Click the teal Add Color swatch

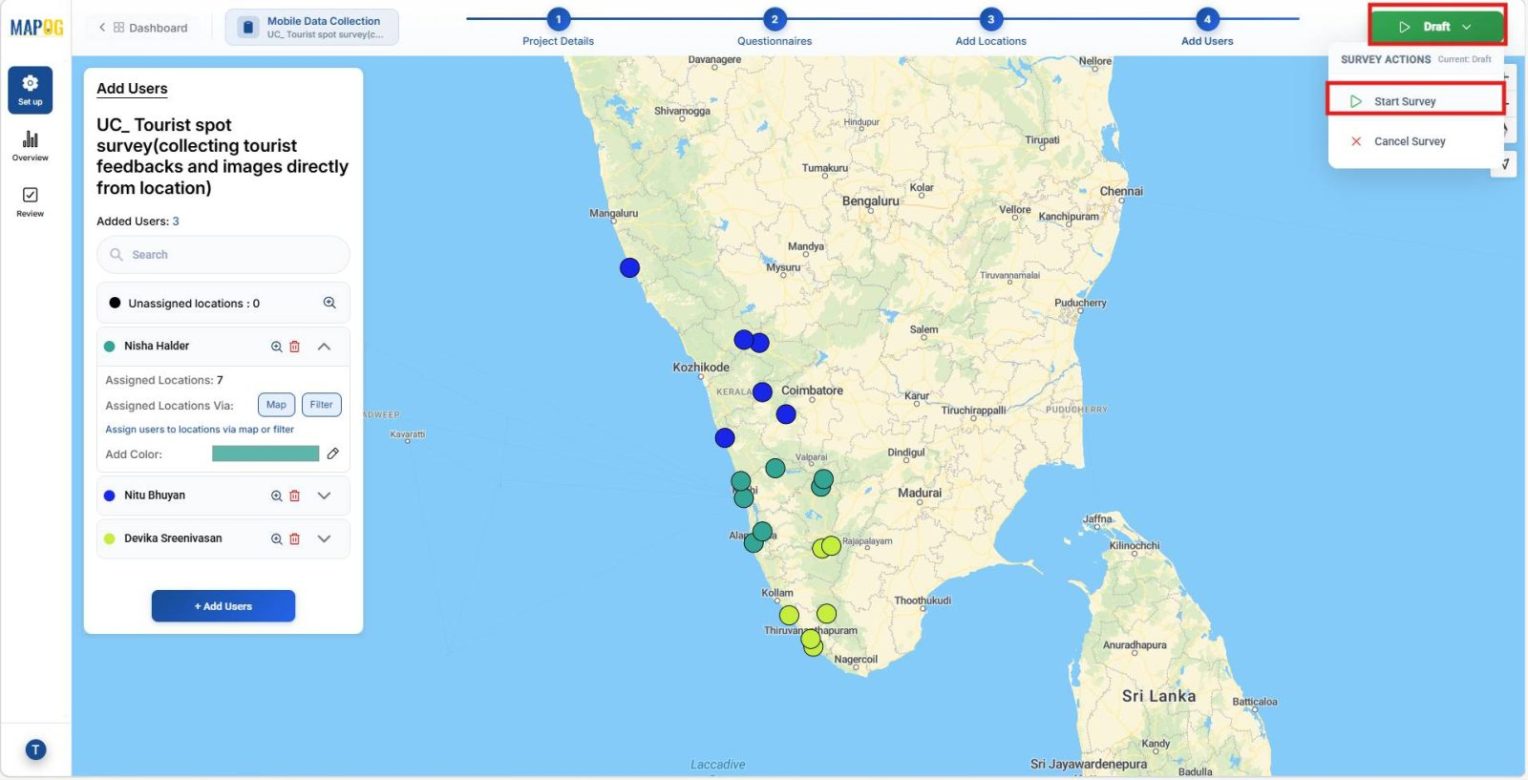(x=265, y=454)
